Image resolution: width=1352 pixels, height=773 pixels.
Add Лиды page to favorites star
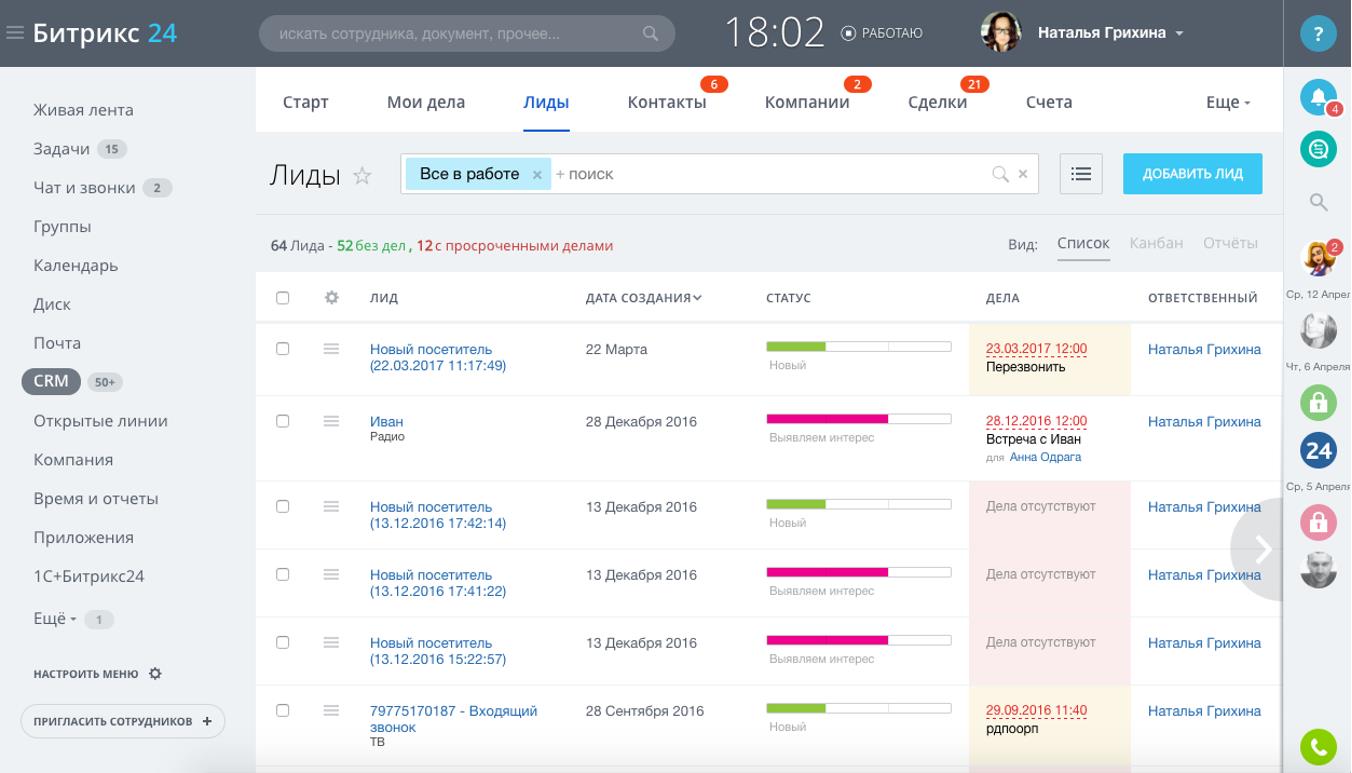tap(362, 176)
